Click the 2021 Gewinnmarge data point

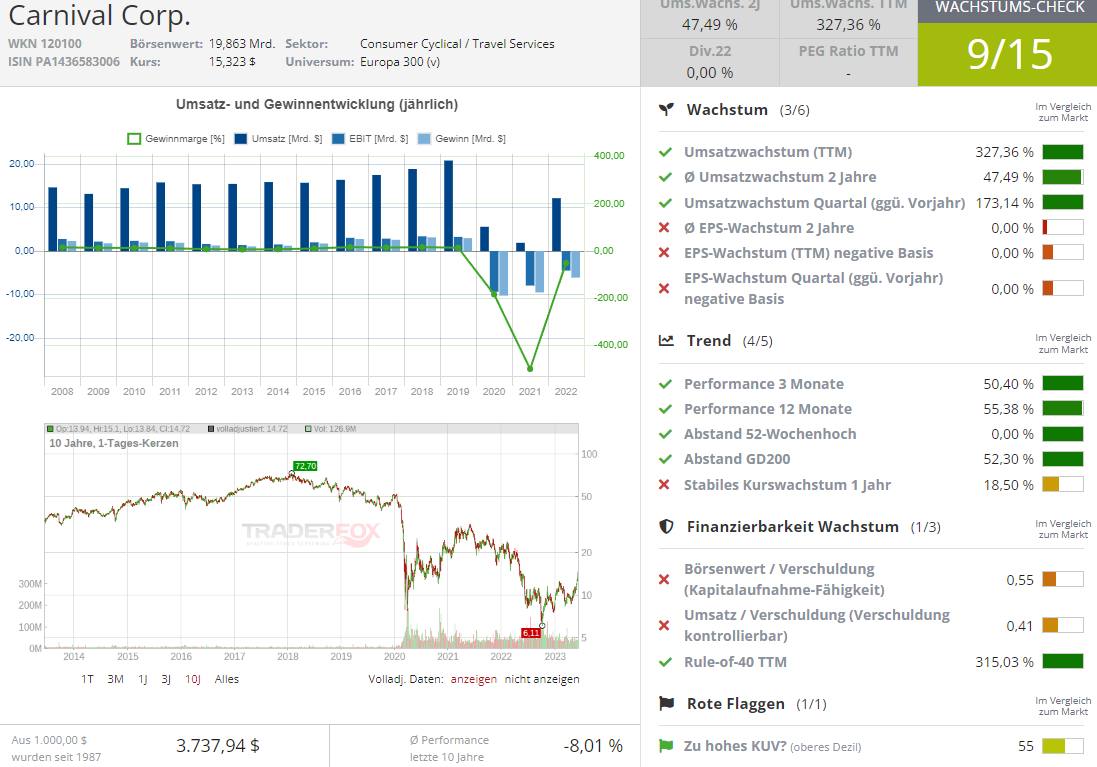[x=530, y=368]
